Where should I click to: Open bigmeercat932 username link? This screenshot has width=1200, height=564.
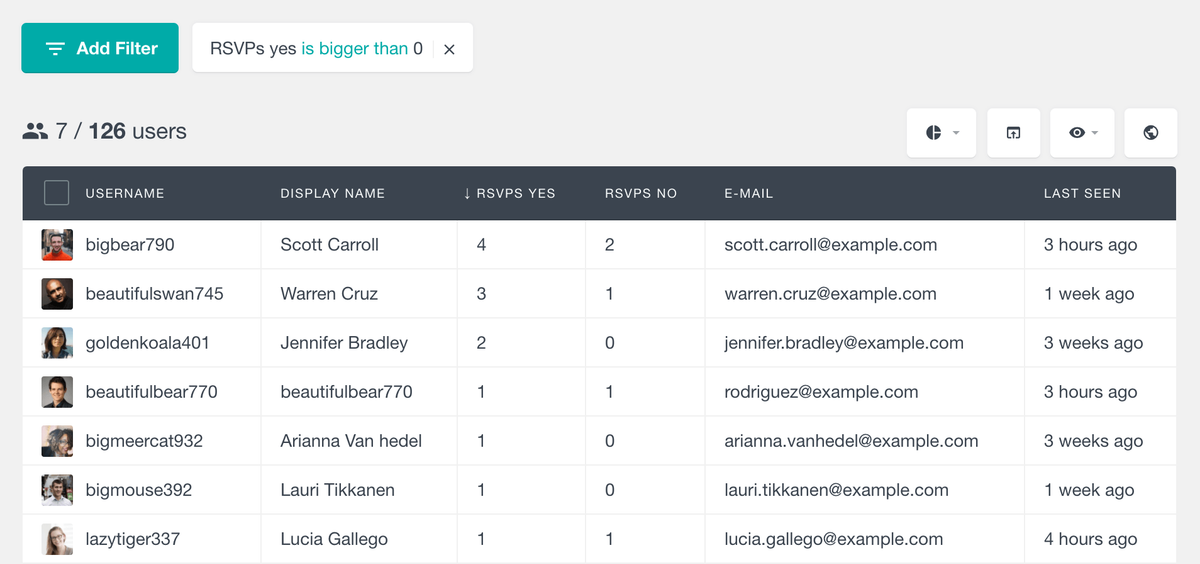tap(144, 441)
